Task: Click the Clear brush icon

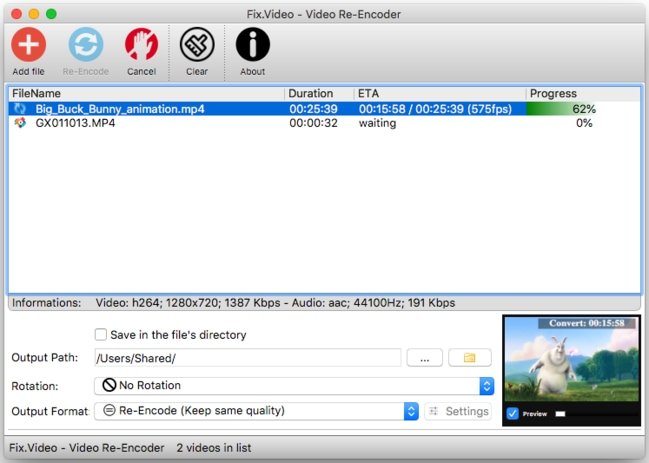Action: (197, 44)
